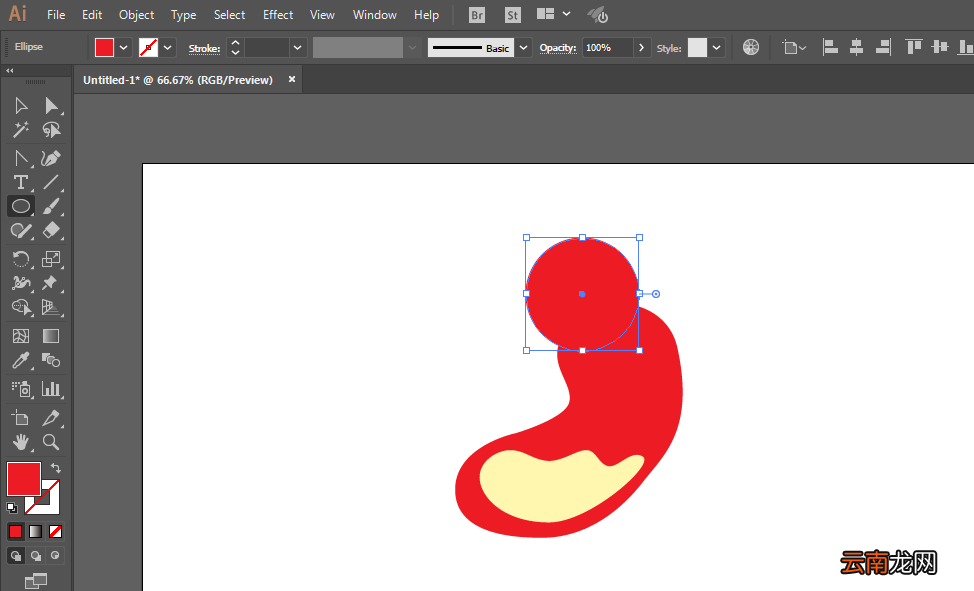
Task: Open the Effect menu
Action: [278, 14]
